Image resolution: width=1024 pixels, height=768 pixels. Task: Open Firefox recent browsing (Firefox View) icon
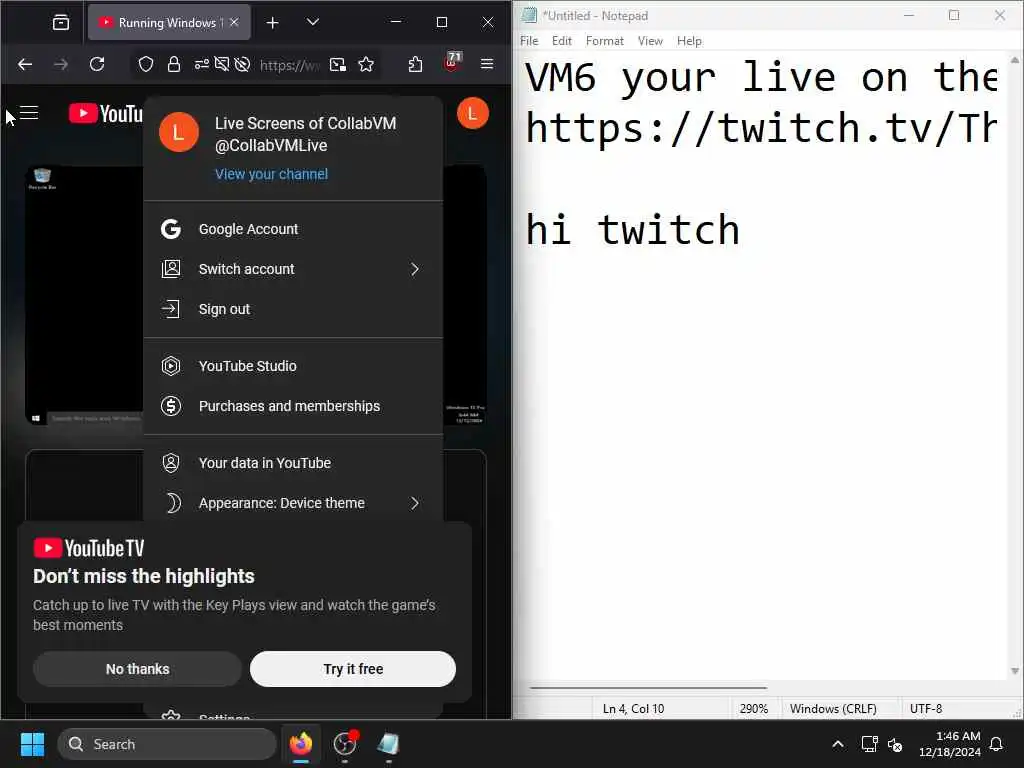61,23
